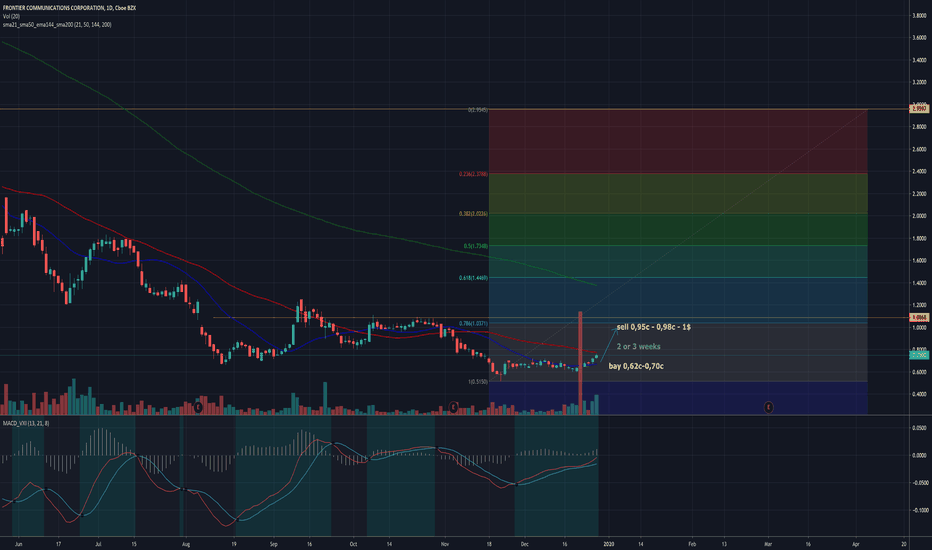Click the 1.2000 price axis label
Screen dimensions: 932x550
(x=920, y=305)
